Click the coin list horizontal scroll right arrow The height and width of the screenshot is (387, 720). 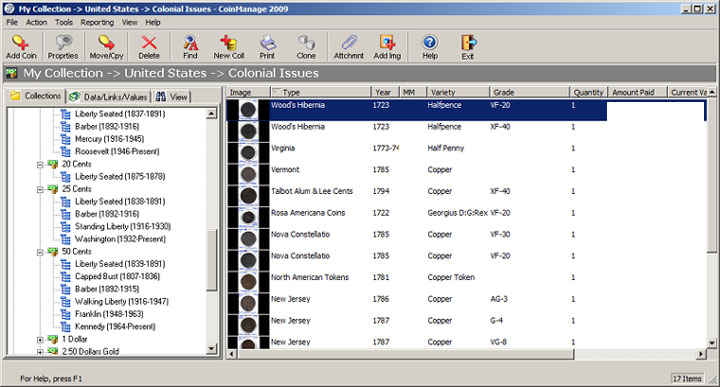(x=701, y=354)
